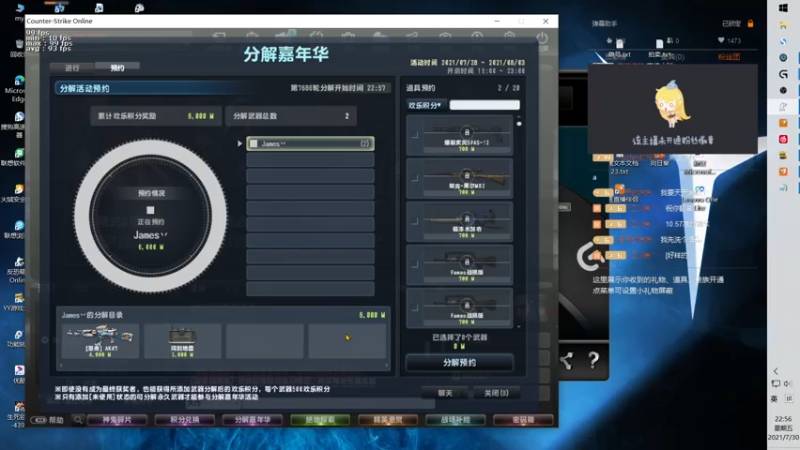The image size is (800, 450).
Task: Click the catalog scroll right arrow
Action: pyautogui.click(x=386, y=365)
